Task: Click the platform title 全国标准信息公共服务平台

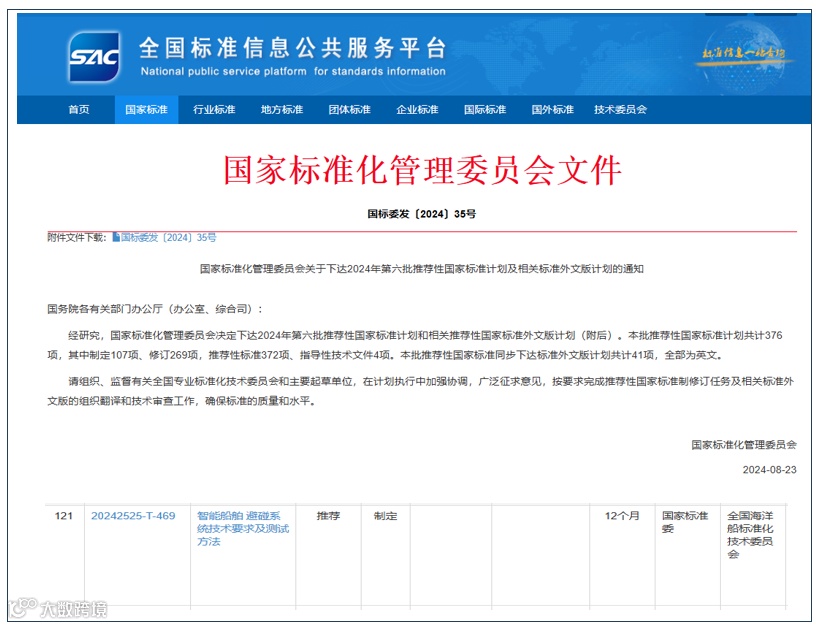Action: (x=292, y=48)
